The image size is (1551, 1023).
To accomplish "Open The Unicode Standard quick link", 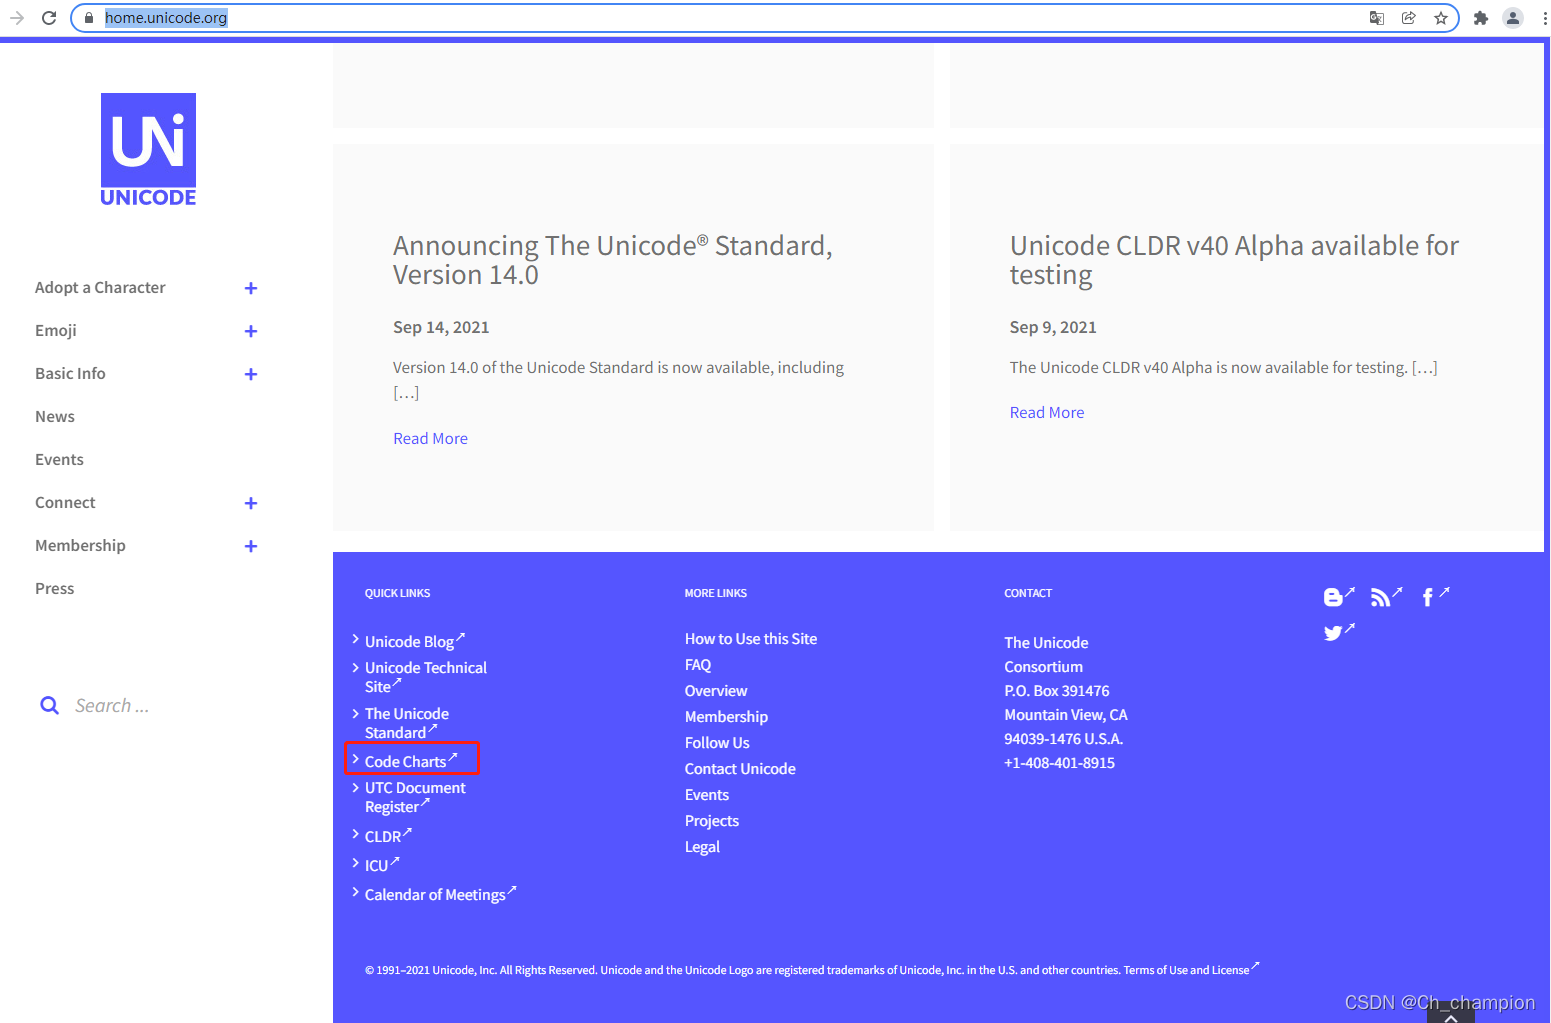I will coord(406,723).
